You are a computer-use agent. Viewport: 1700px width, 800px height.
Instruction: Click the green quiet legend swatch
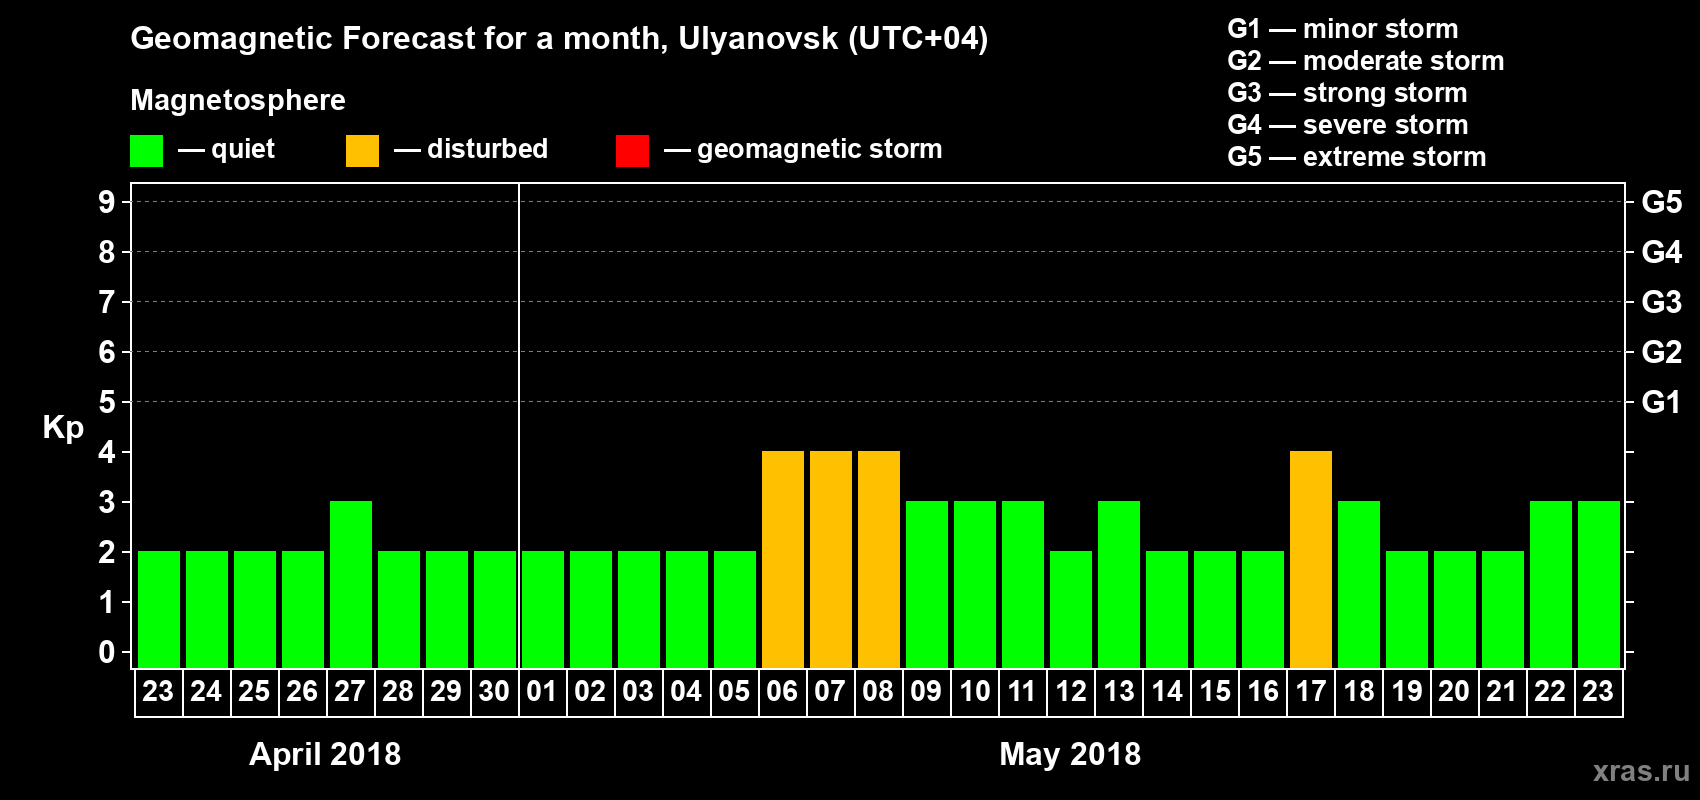[x=146, y=151]
